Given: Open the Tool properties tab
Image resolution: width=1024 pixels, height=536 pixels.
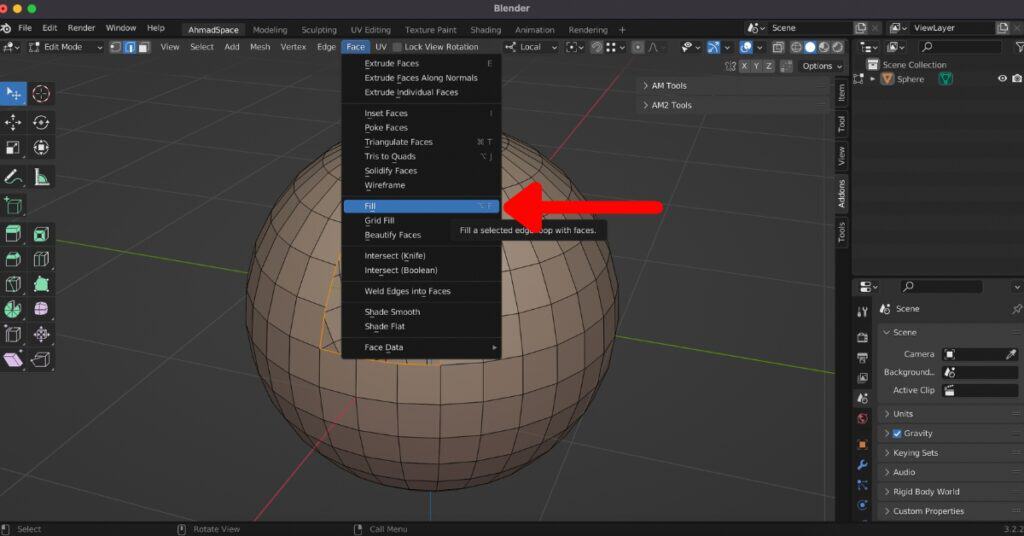Looking at the screenshot, I should pos(862,312).
